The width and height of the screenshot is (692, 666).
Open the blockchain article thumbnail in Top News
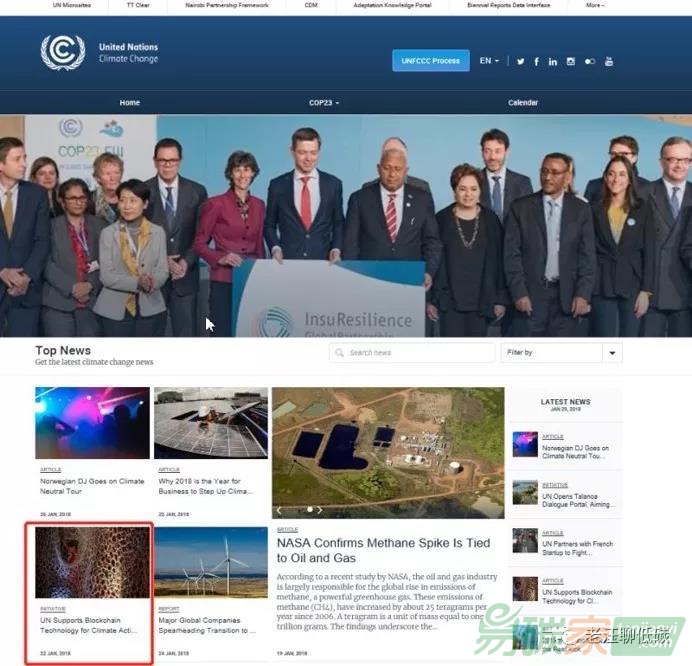pyautogui.click(x=92, y=562)
